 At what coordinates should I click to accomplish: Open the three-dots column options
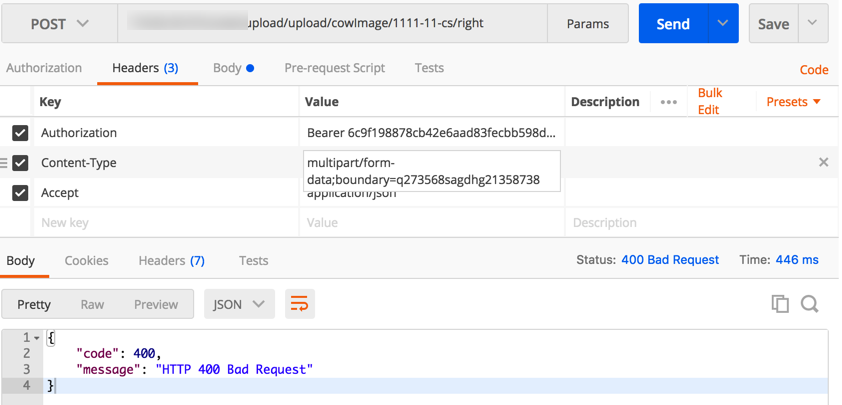(x=669, y=102)
